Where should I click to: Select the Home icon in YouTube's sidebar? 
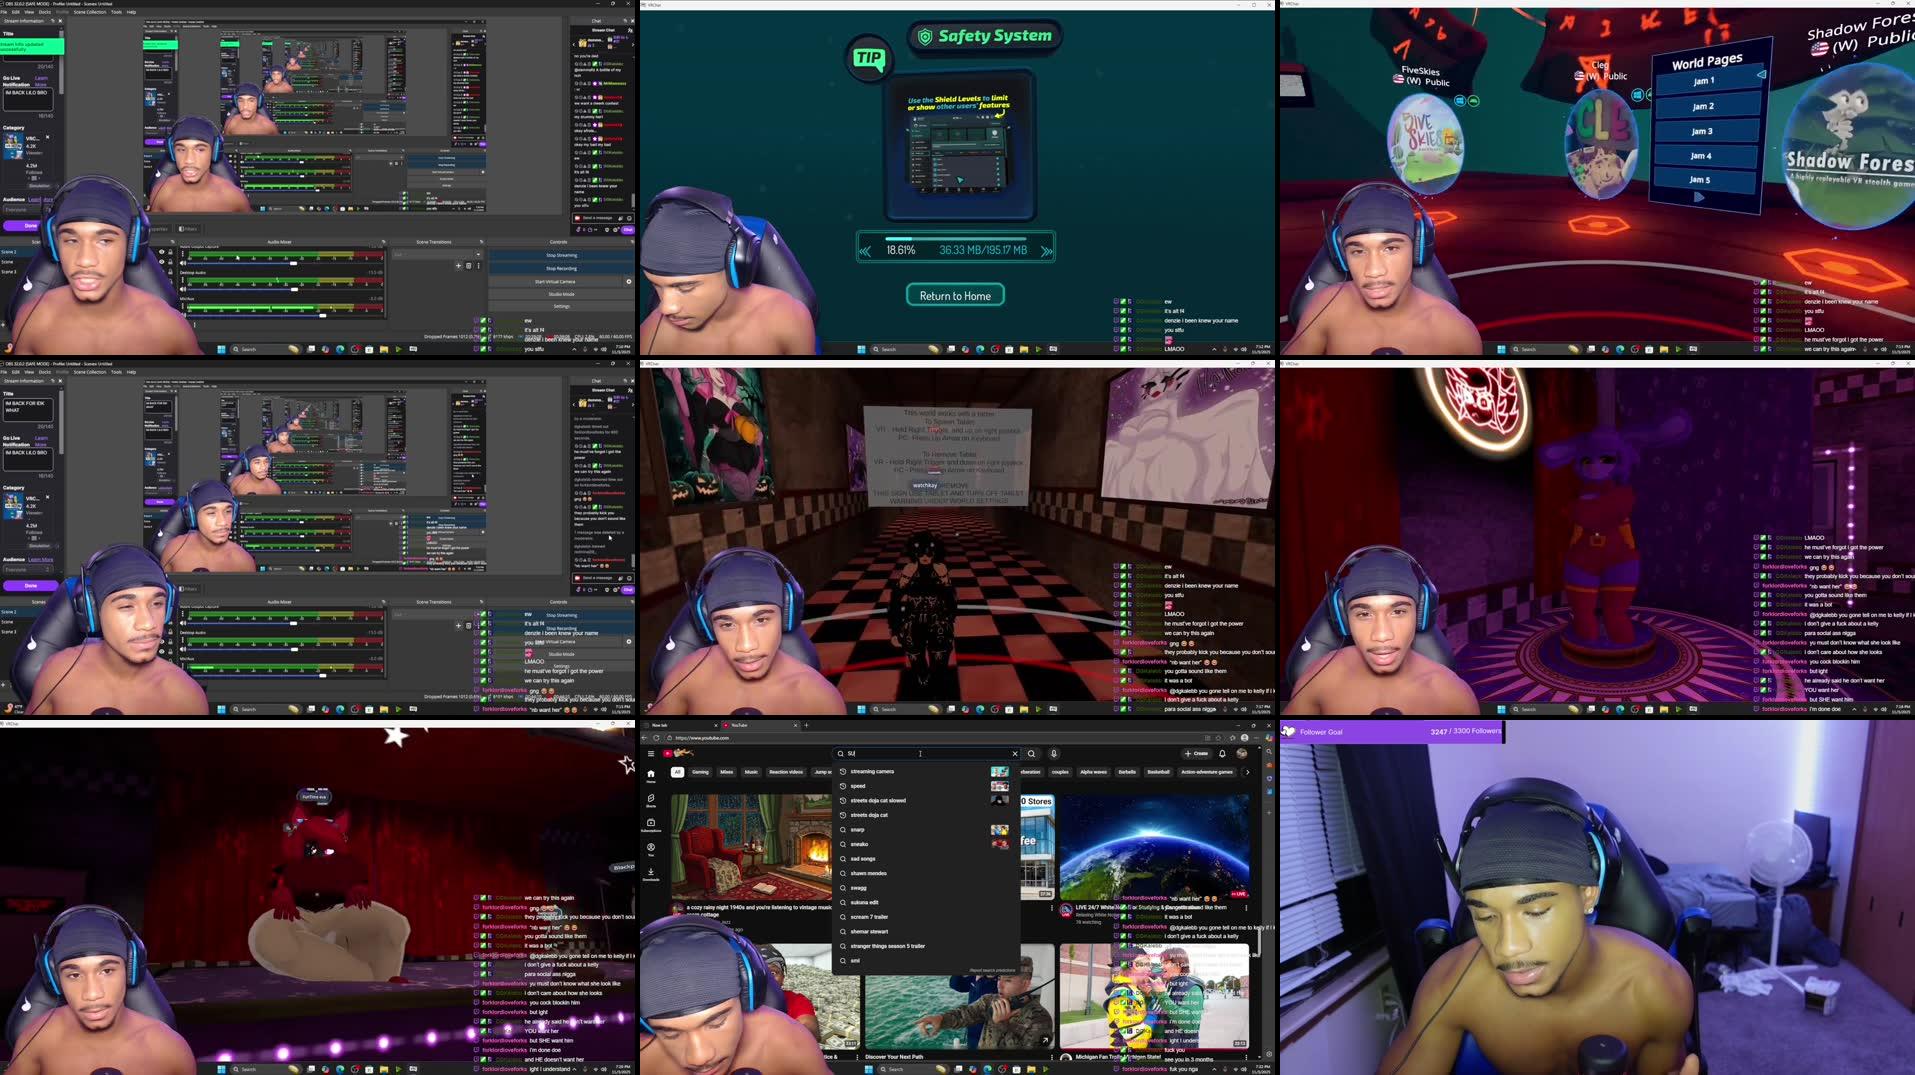click(x=651, y=774)
